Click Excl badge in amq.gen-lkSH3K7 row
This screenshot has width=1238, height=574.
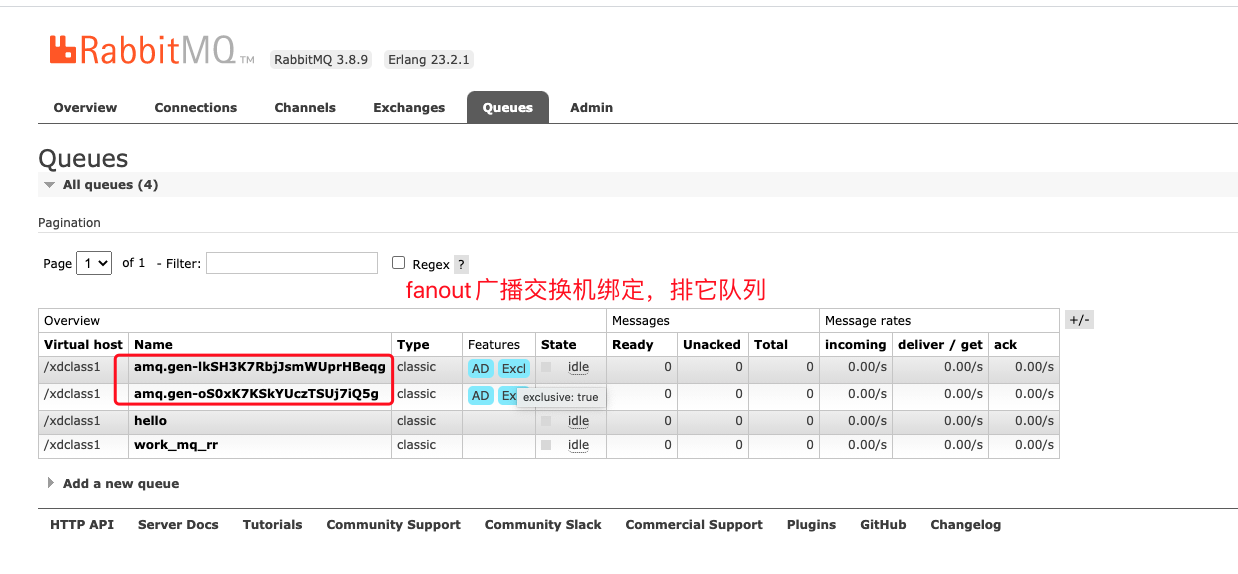(x=513, y=368)
